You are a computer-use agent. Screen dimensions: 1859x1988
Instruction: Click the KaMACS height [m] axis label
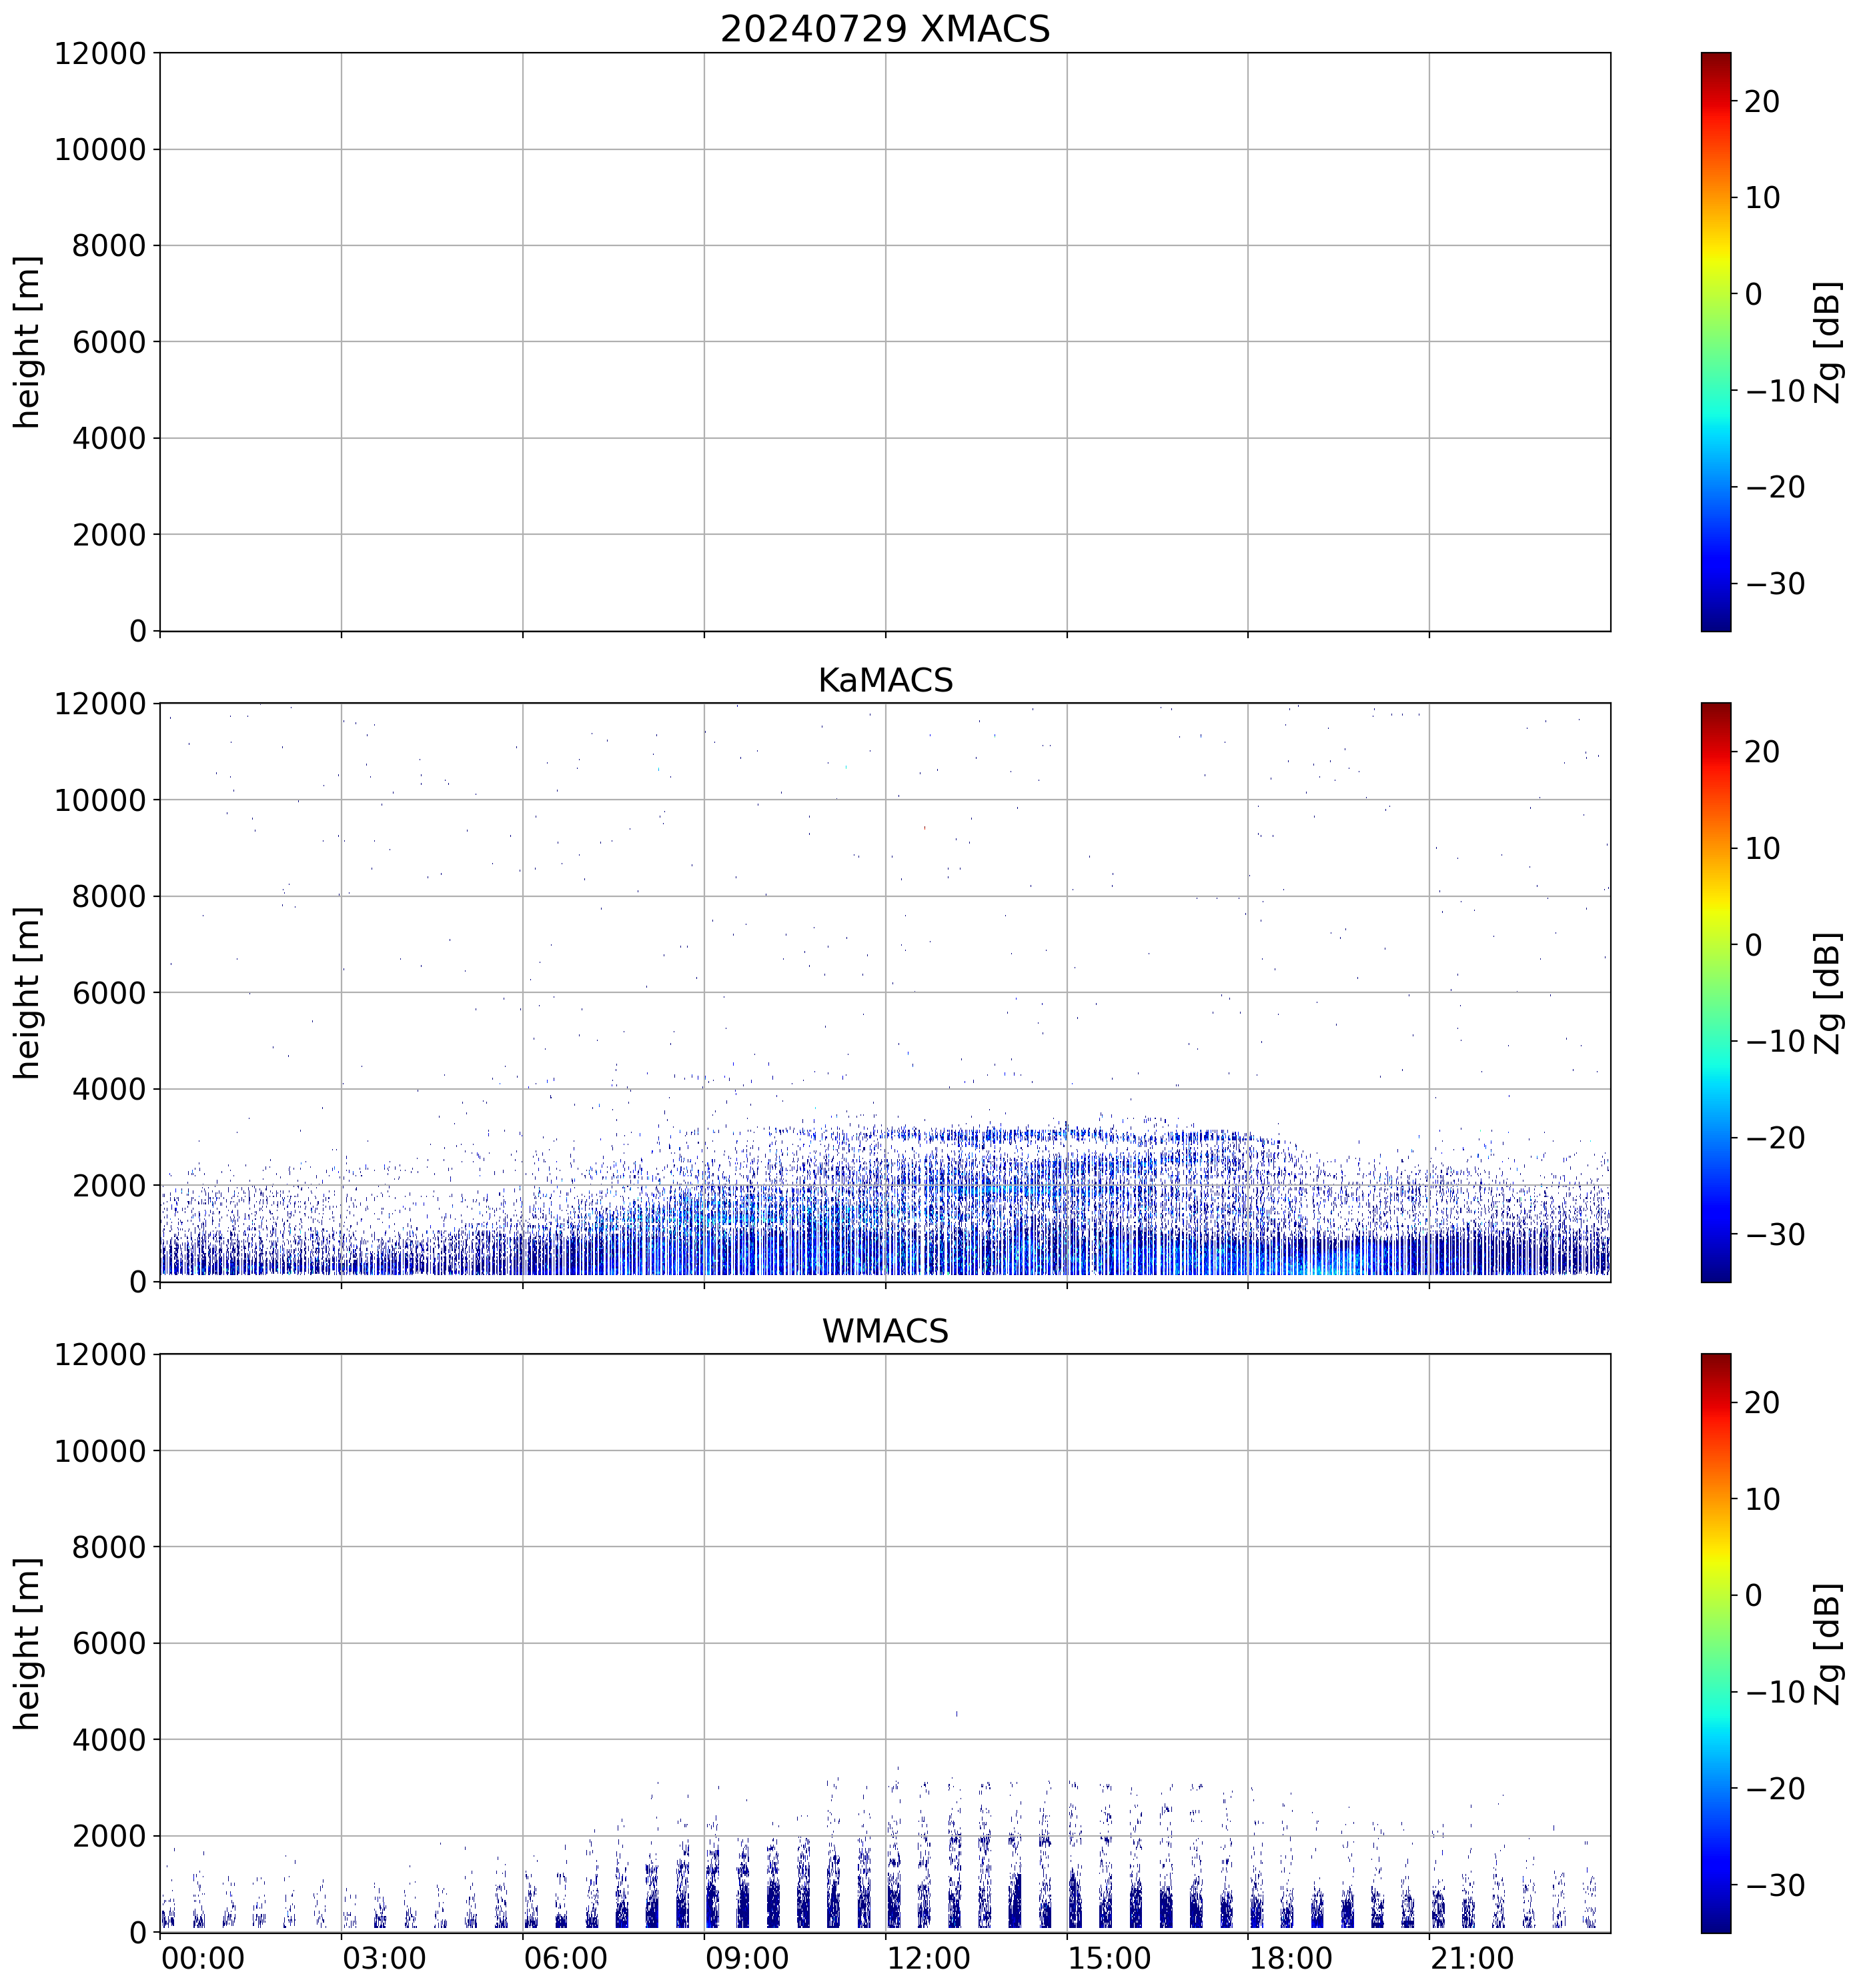[x=28, y=992]
